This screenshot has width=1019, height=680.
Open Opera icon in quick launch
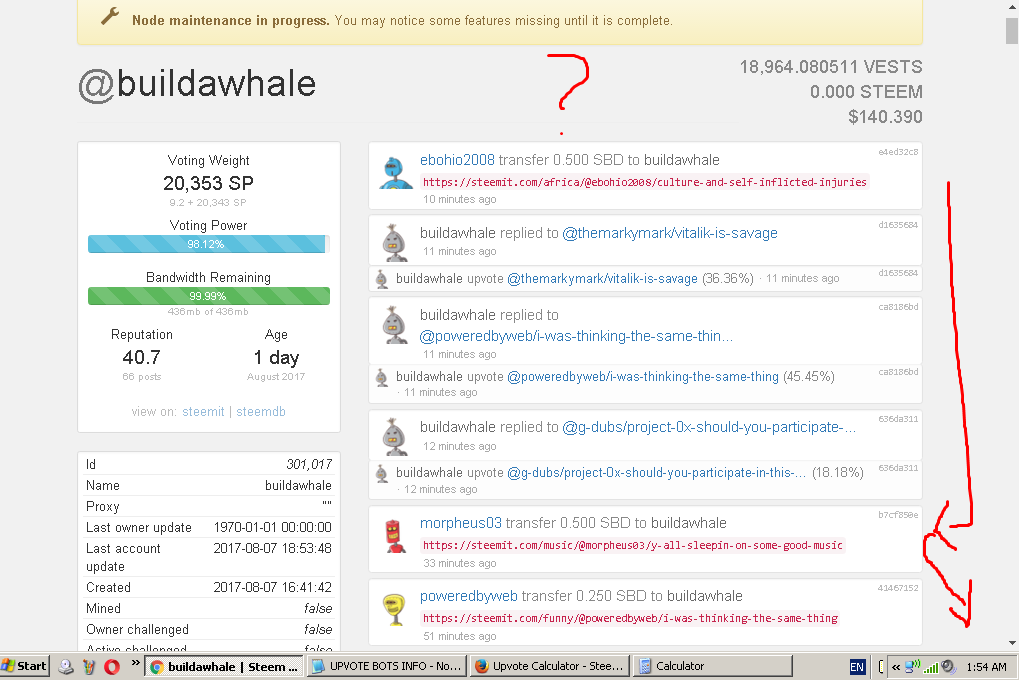coord(112,666)
